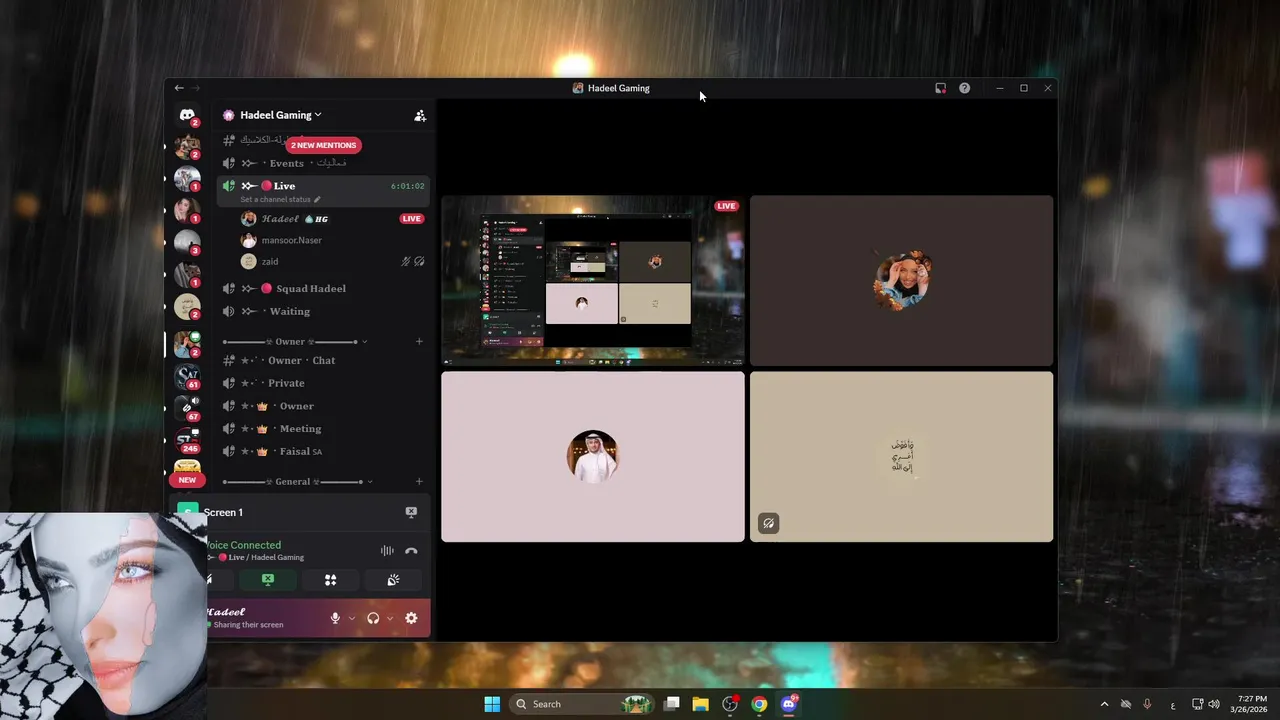Disconnect from voice with the phone icon

tap(411, 551)
